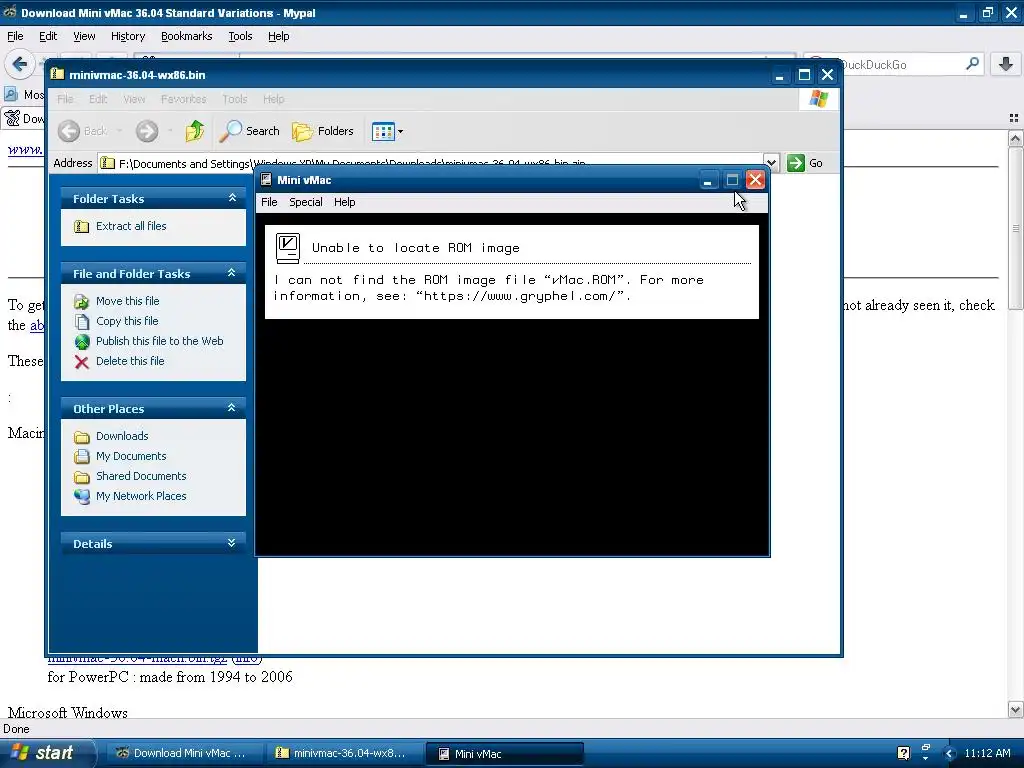Open Tools menu in Mypal browser
This screenshot has height=768, width=1024.
pyautogui.click(x=240, y=37)
